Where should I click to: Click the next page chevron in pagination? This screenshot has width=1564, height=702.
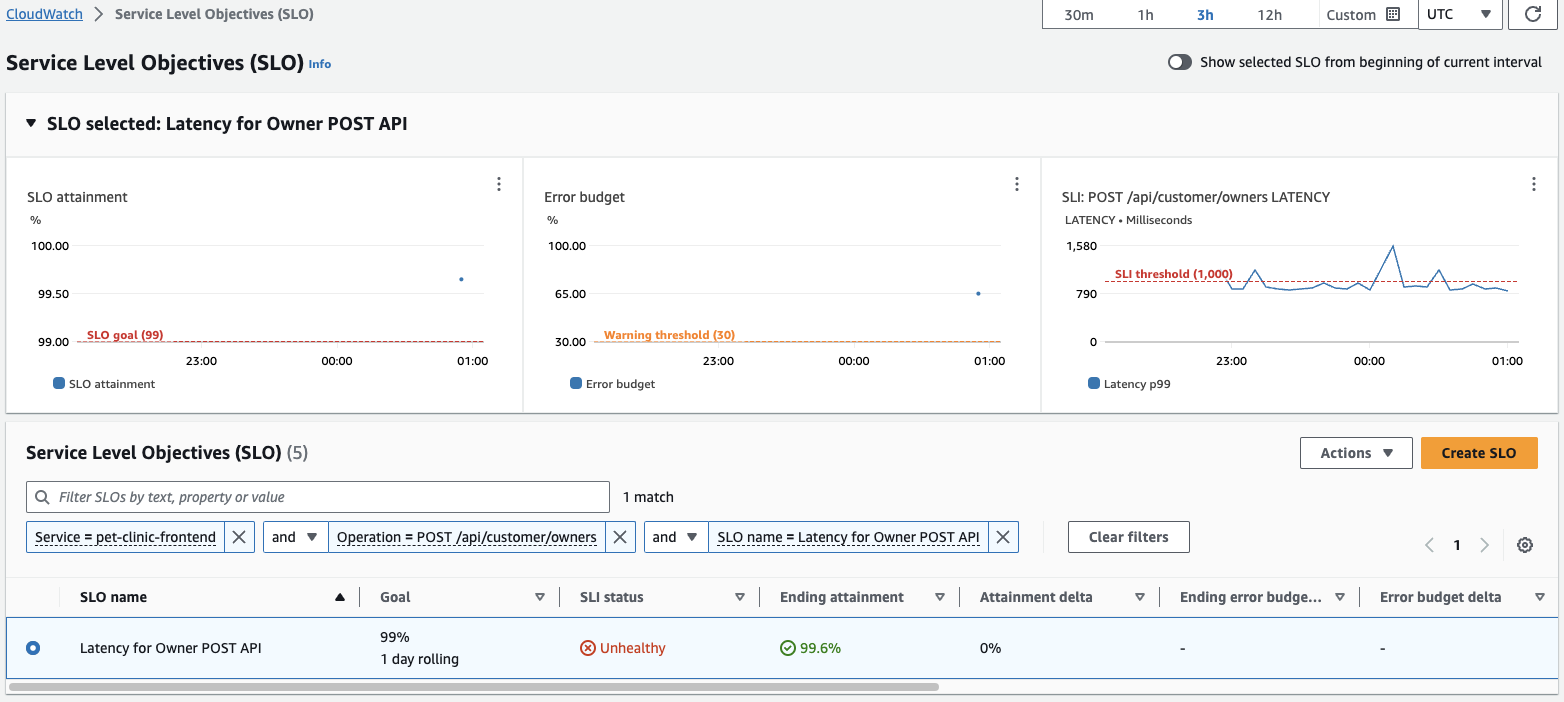[1485, 545]
